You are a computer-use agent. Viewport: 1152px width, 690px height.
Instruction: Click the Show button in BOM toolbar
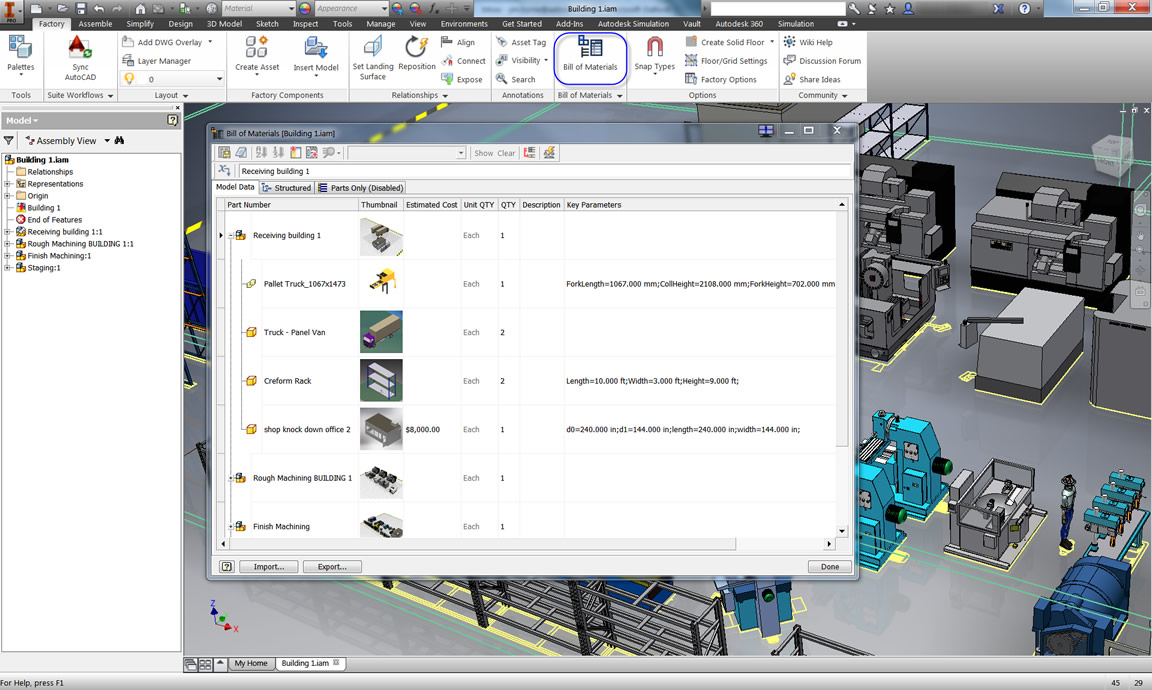pyautogui.click(x=483, y=153)
